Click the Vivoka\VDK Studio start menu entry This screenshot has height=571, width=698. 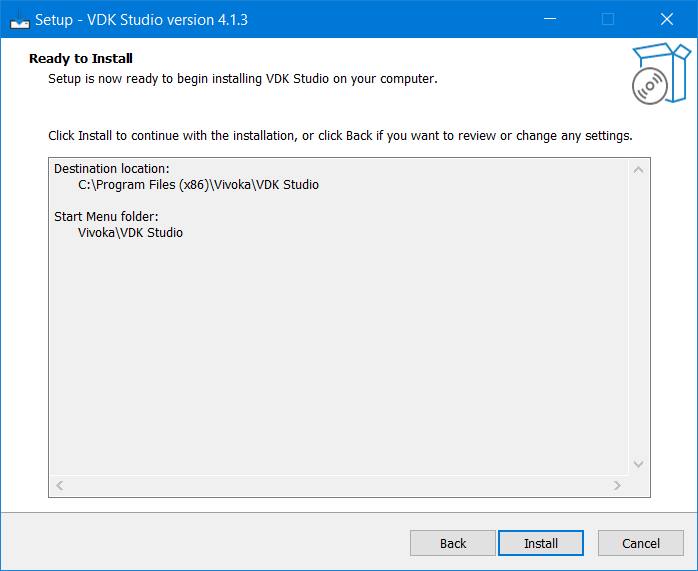[x=130, y=232]
